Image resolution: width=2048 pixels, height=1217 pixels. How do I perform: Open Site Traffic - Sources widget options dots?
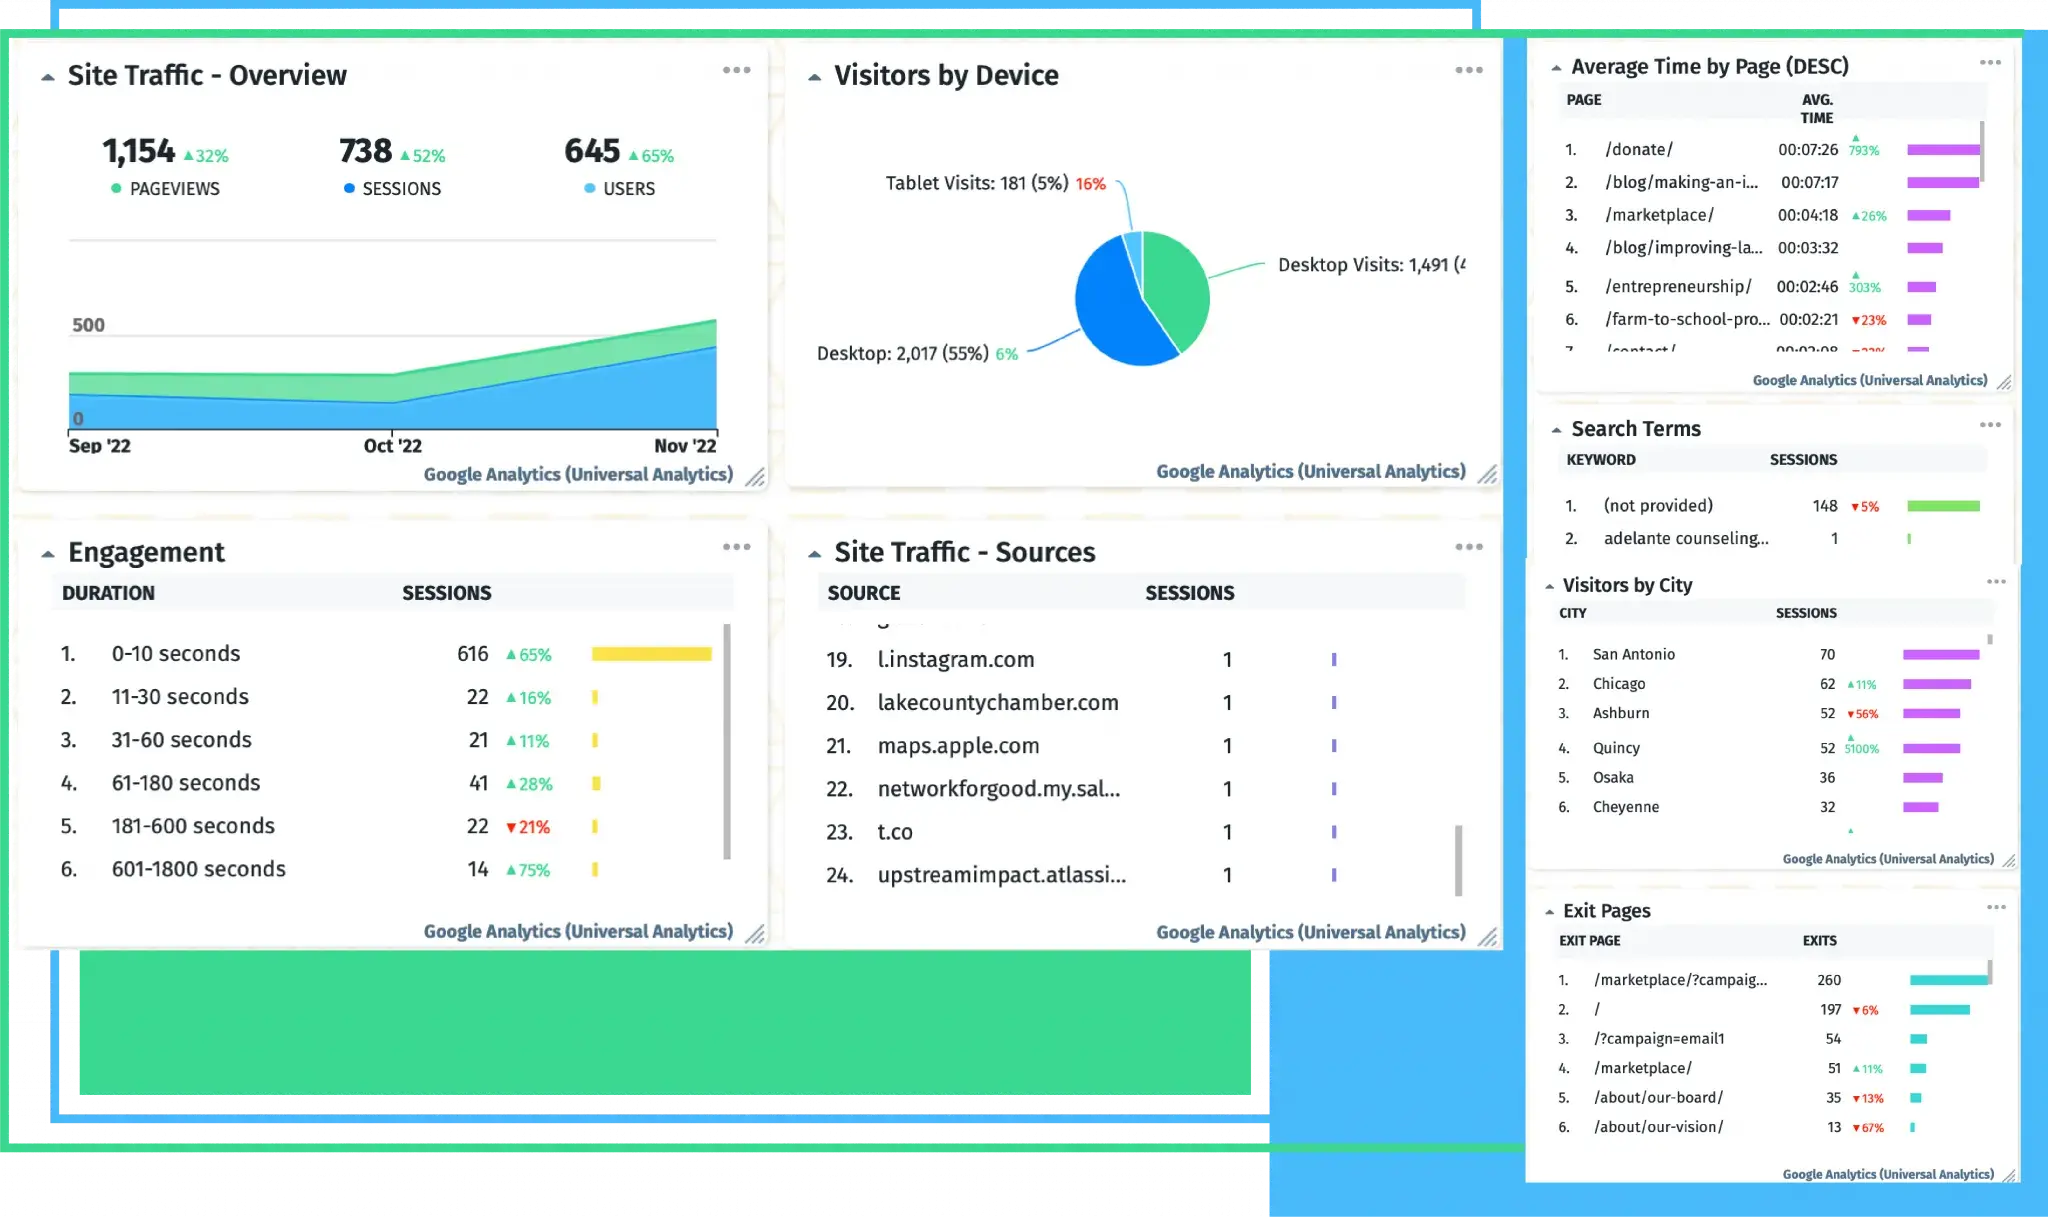point(1469,547)
